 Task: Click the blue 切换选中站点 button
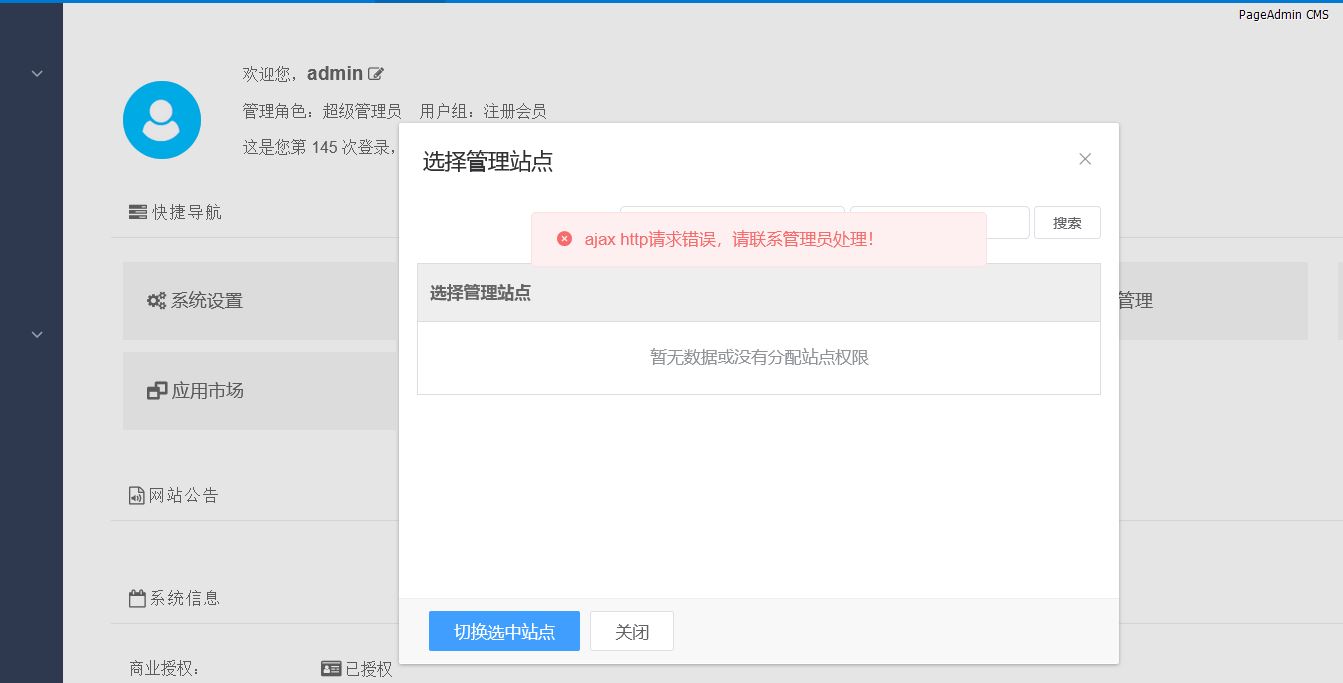click(x=504, y=631)
